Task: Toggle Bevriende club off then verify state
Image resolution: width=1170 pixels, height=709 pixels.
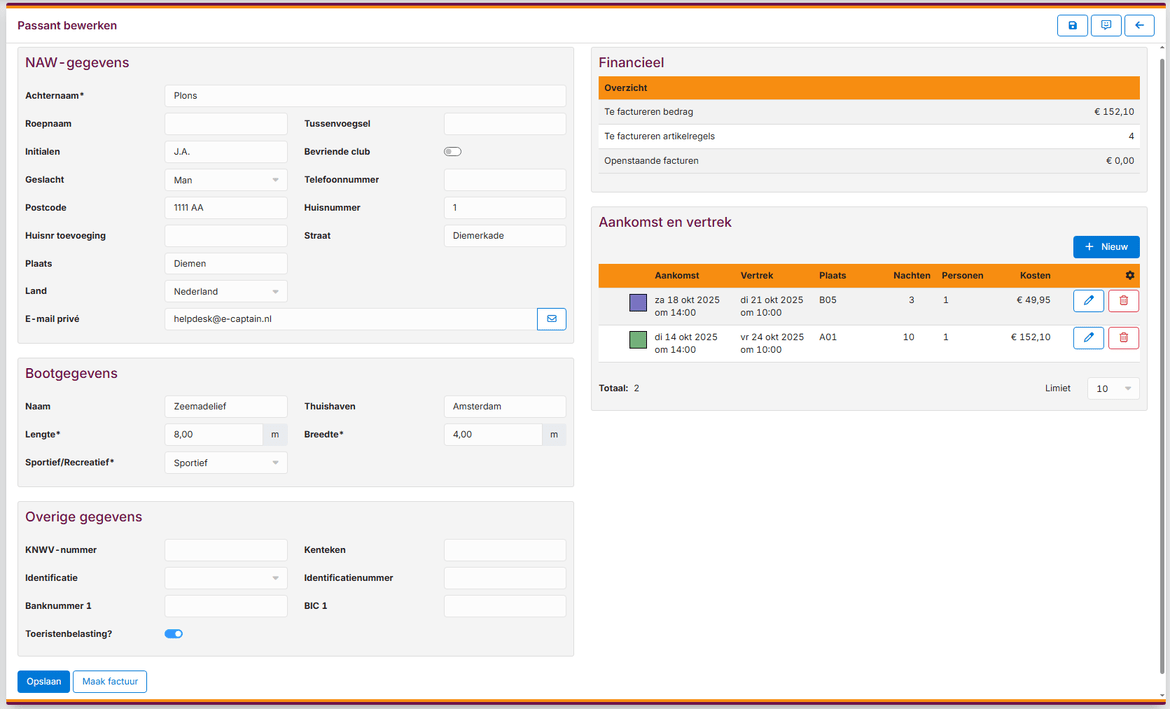Action: [x=452, y=151]
